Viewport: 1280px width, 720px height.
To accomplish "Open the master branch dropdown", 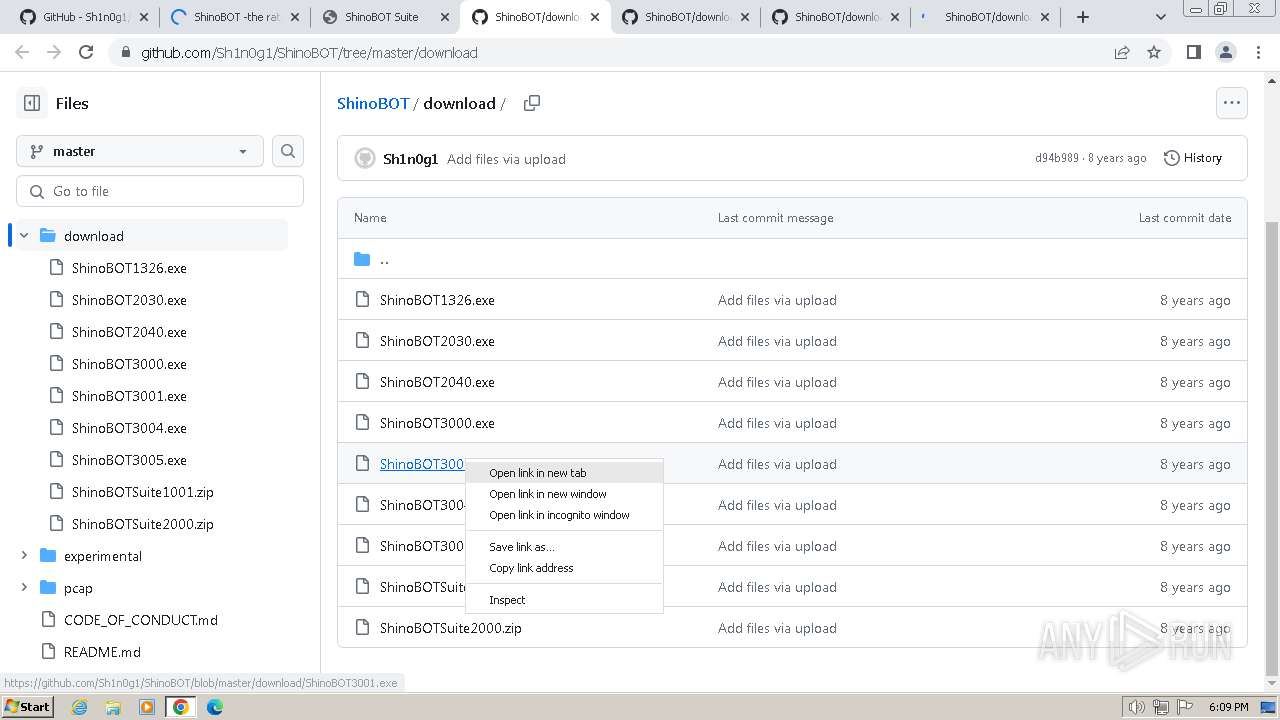I will (x=140, y=151).
